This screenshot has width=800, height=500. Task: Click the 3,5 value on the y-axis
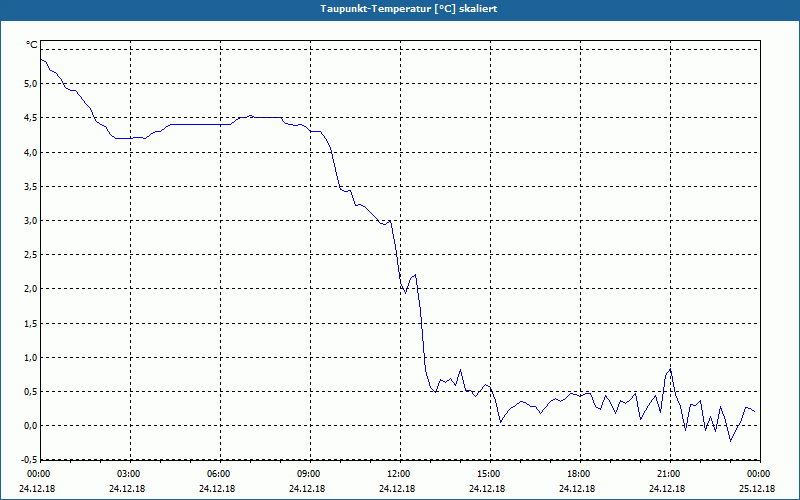coord(31,186)
